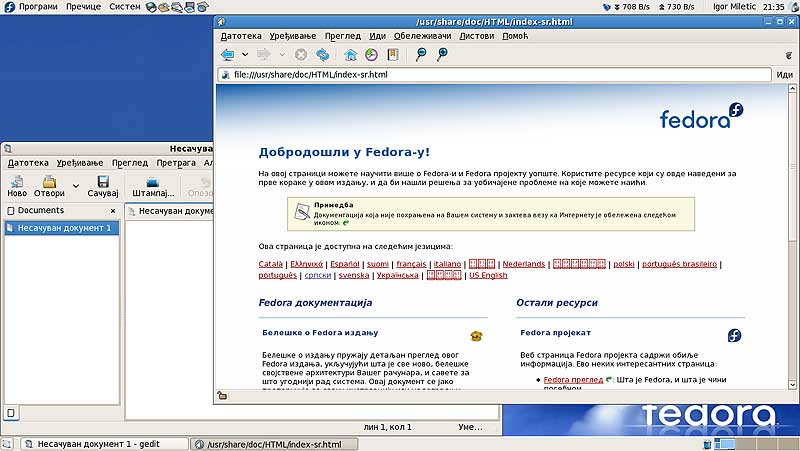800x451 pixels.
Task: Switch to index-sr.html taskbar button
Action: (274, 444)
